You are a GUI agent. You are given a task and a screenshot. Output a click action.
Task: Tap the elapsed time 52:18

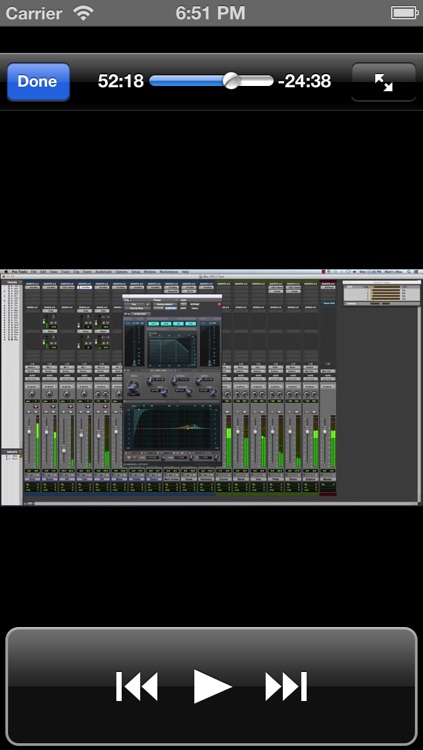click(x=121, y=81)
